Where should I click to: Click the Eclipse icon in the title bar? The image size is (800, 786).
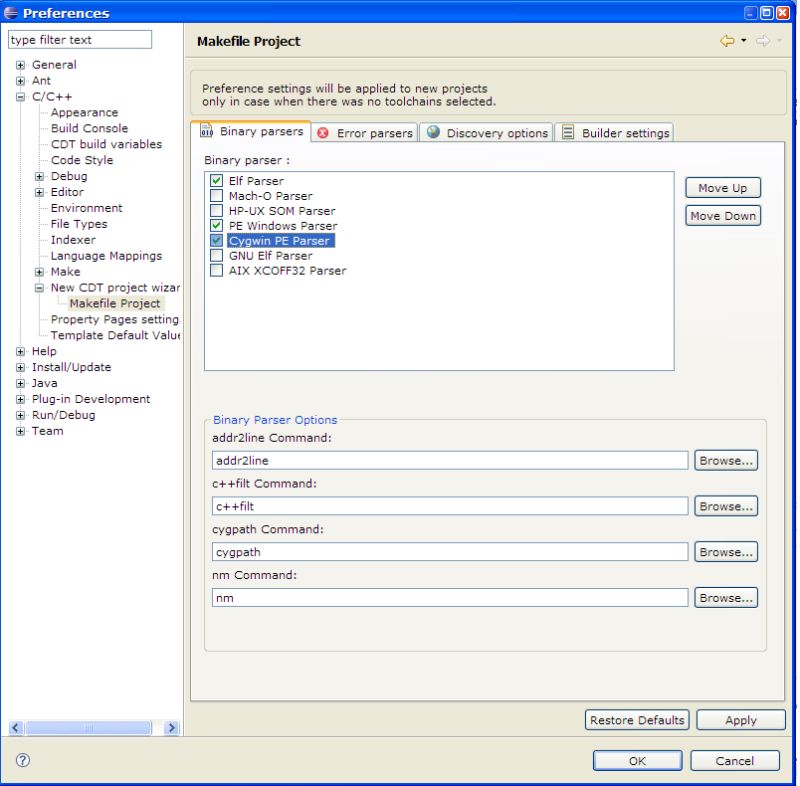click(x=10, y=12)
